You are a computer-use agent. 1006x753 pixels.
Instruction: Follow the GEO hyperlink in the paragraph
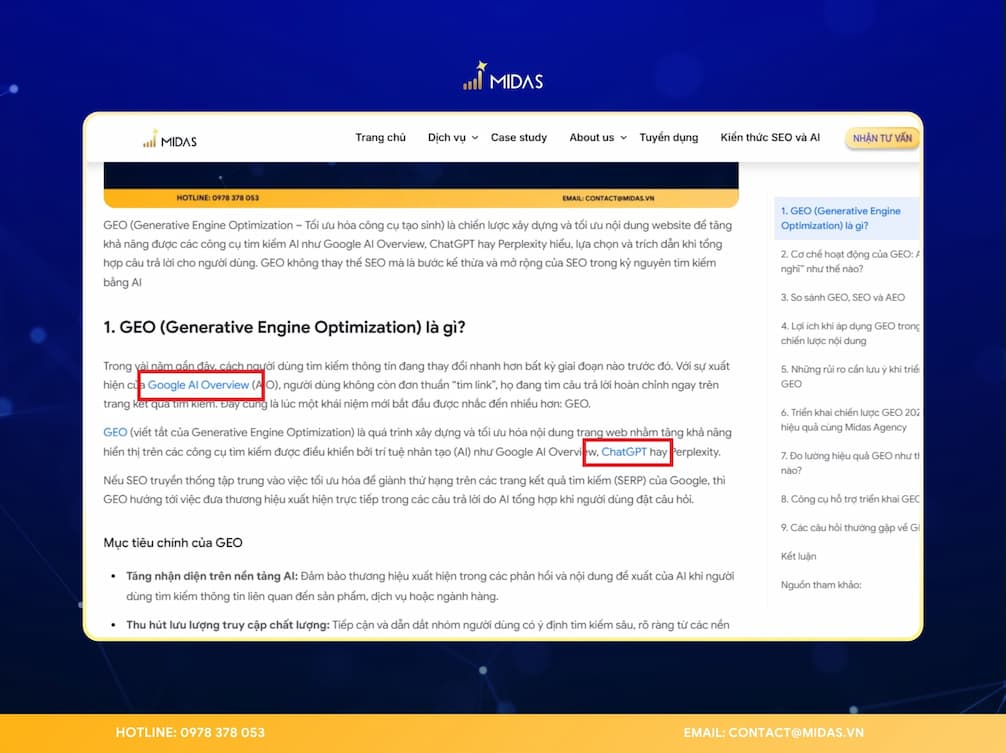[115, 432]
